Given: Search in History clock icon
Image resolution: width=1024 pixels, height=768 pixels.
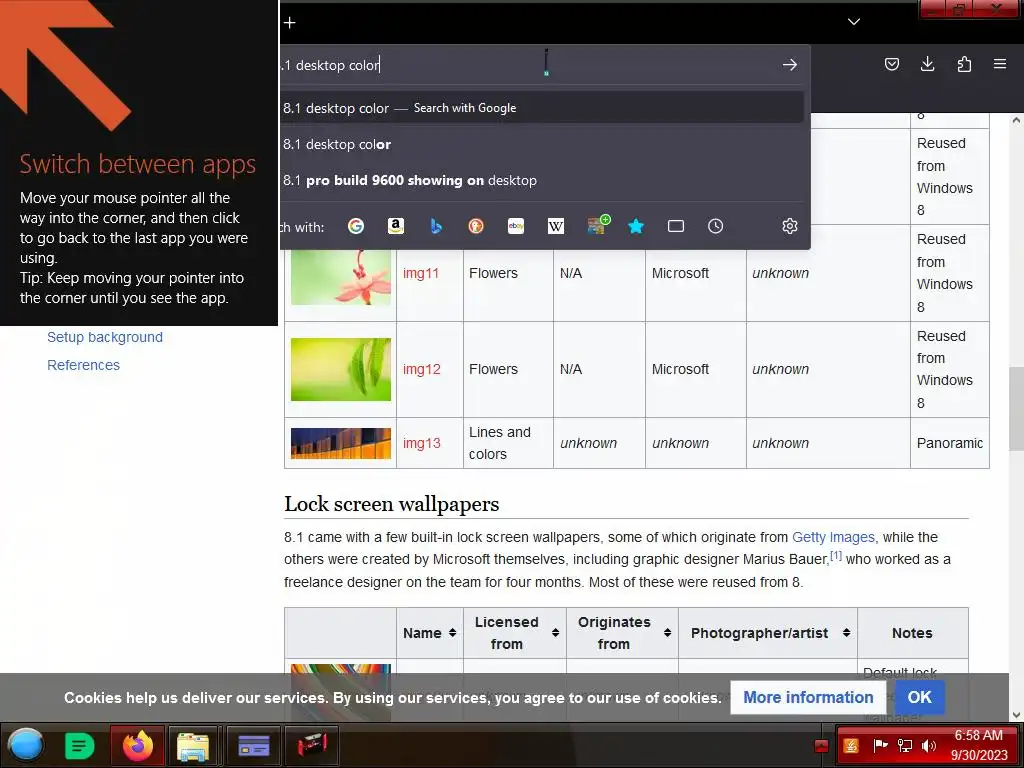Looking at the screenshot, I should (716, 227).
